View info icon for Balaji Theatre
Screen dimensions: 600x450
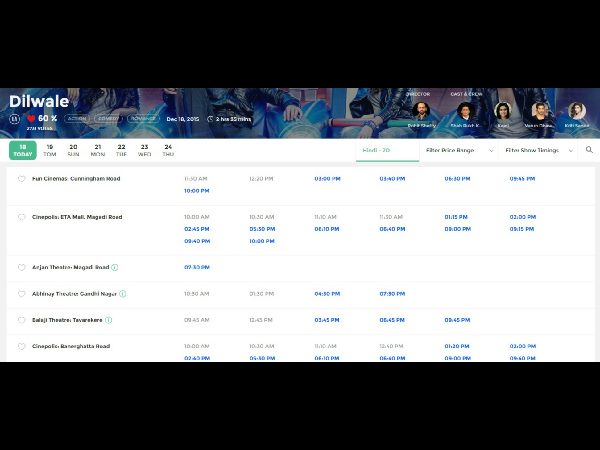(x=109, y=320)
